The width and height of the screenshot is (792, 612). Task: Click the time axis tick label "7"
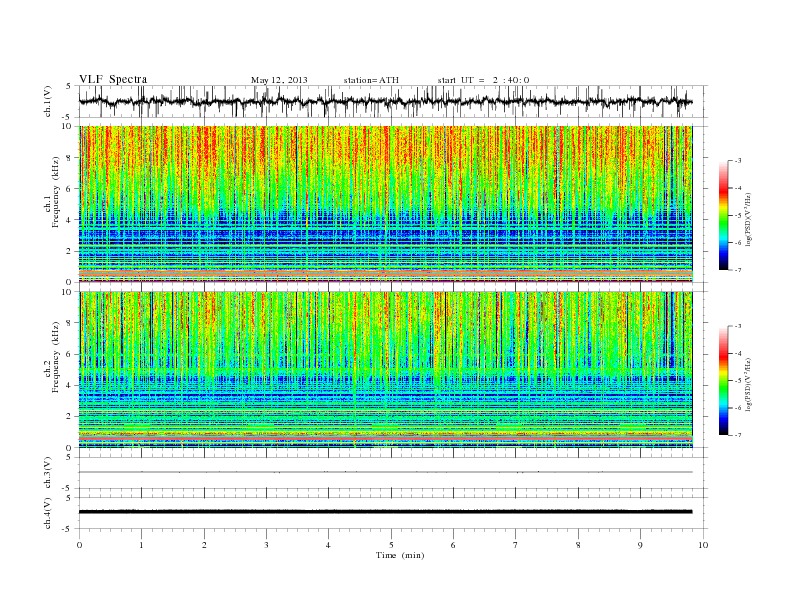pos(516,545)
